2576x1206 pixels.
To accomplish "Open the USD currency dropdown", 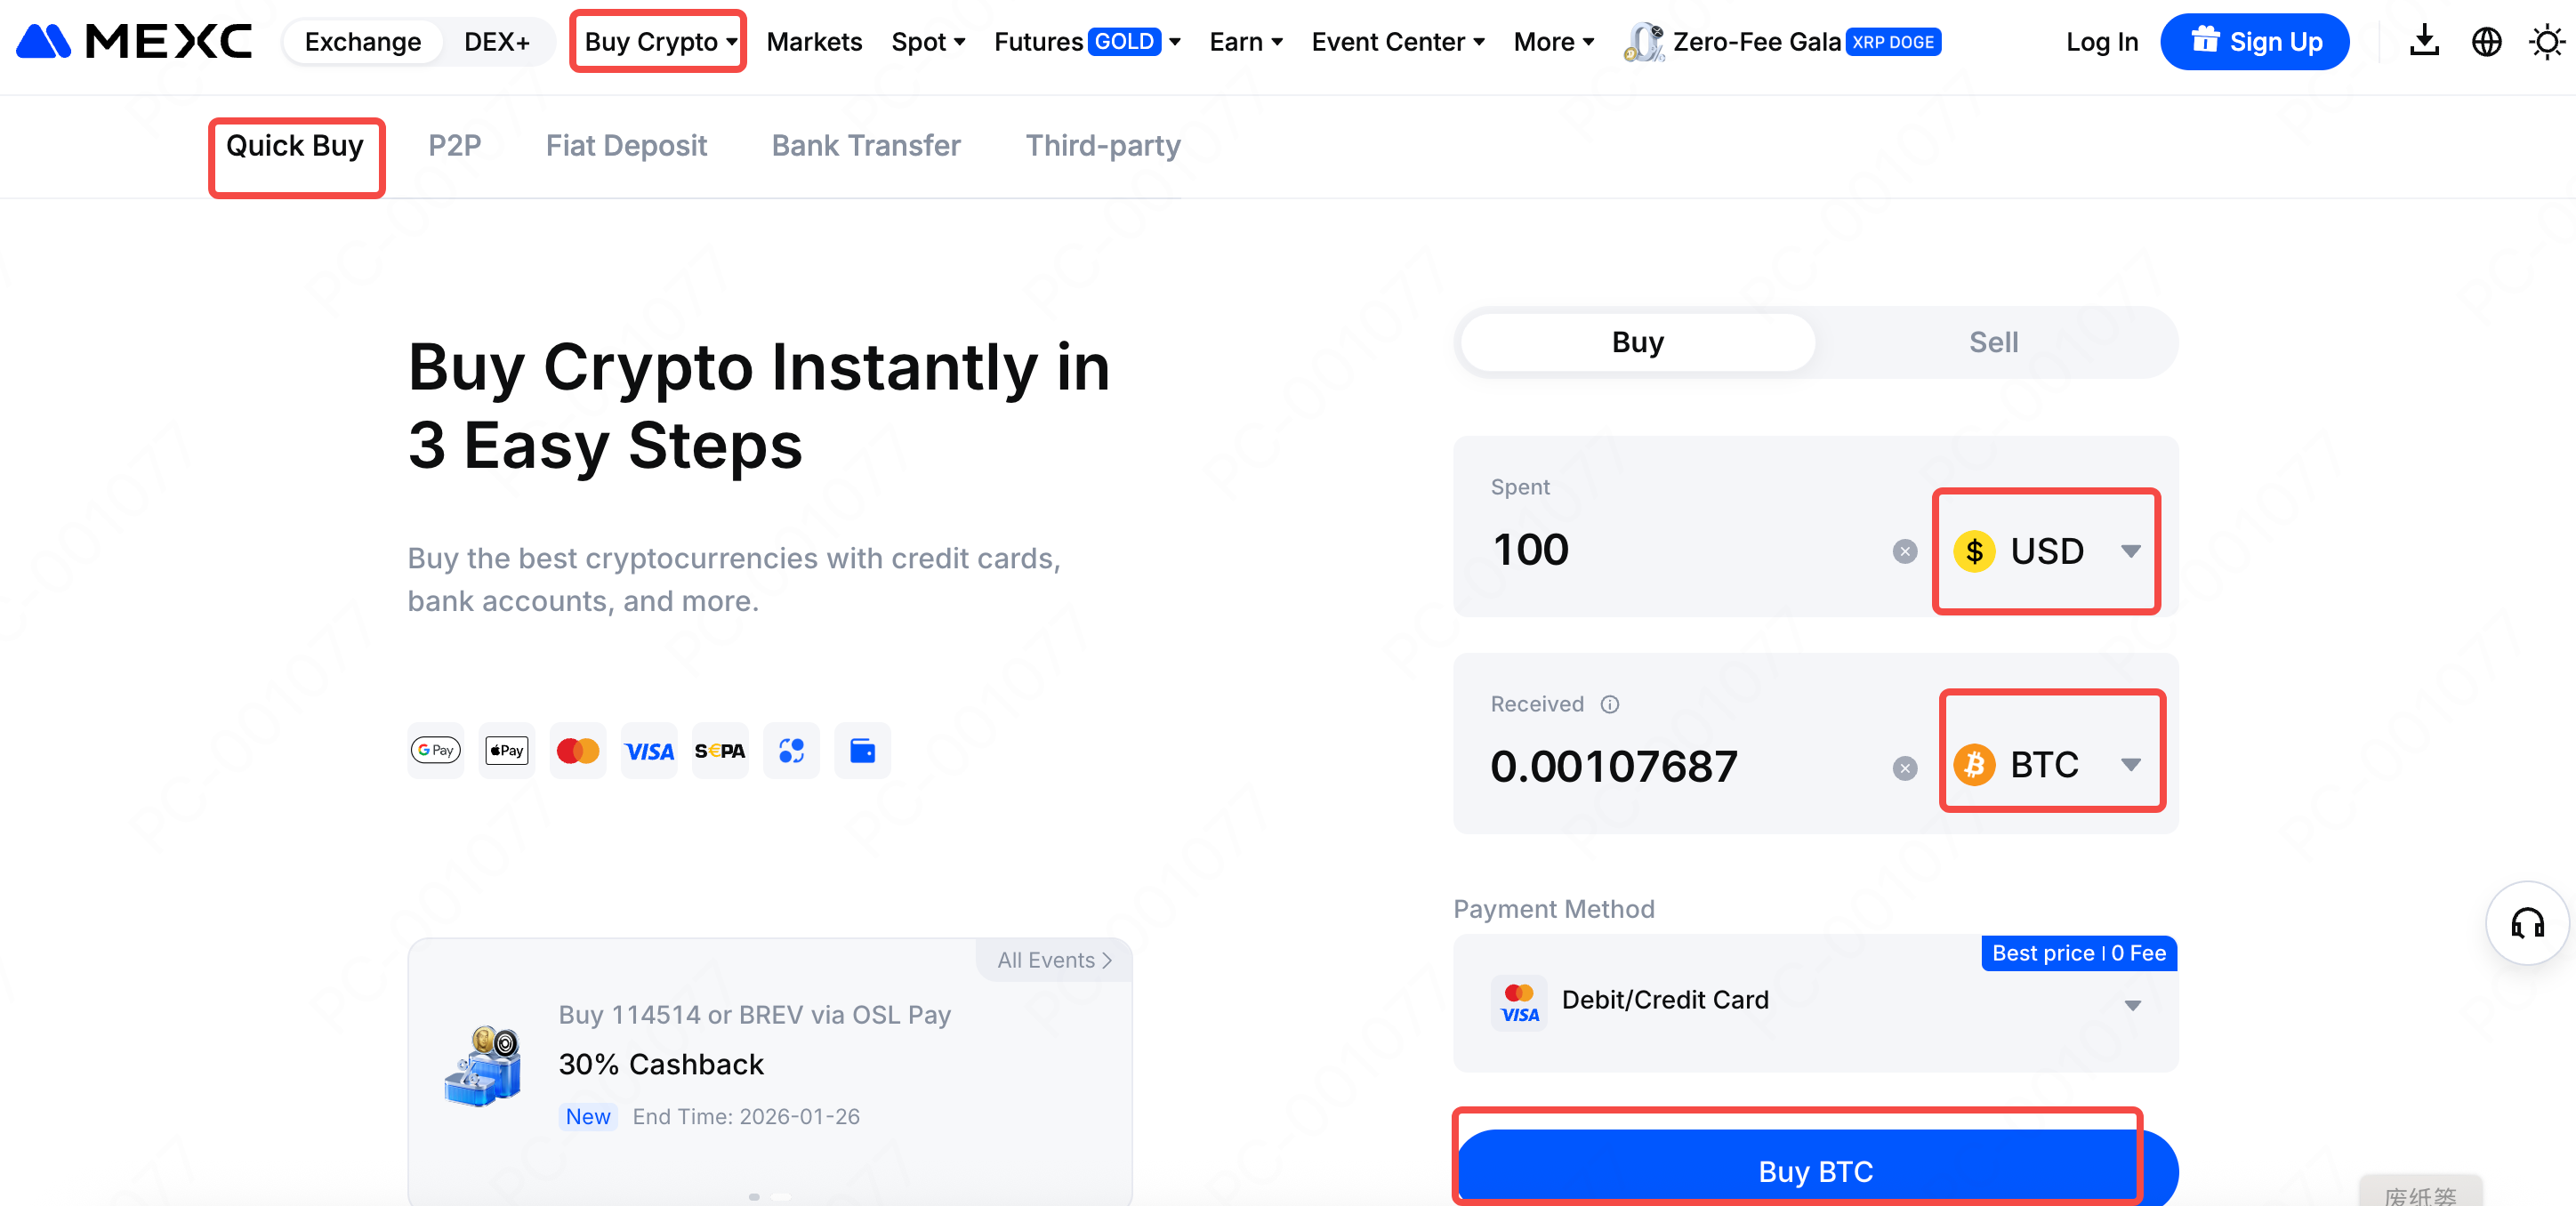I will coord(2046,551).
